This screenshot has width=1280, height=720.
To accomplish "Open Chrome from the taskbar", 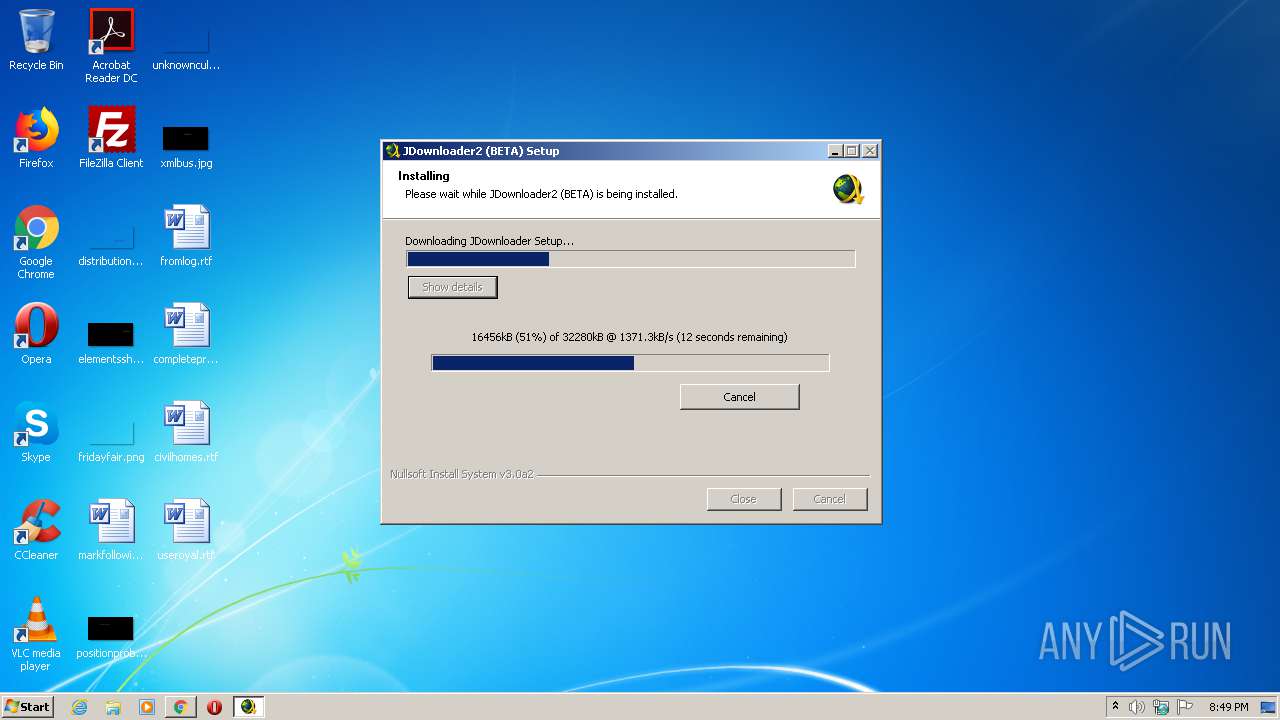I will (x=181, y=707).
